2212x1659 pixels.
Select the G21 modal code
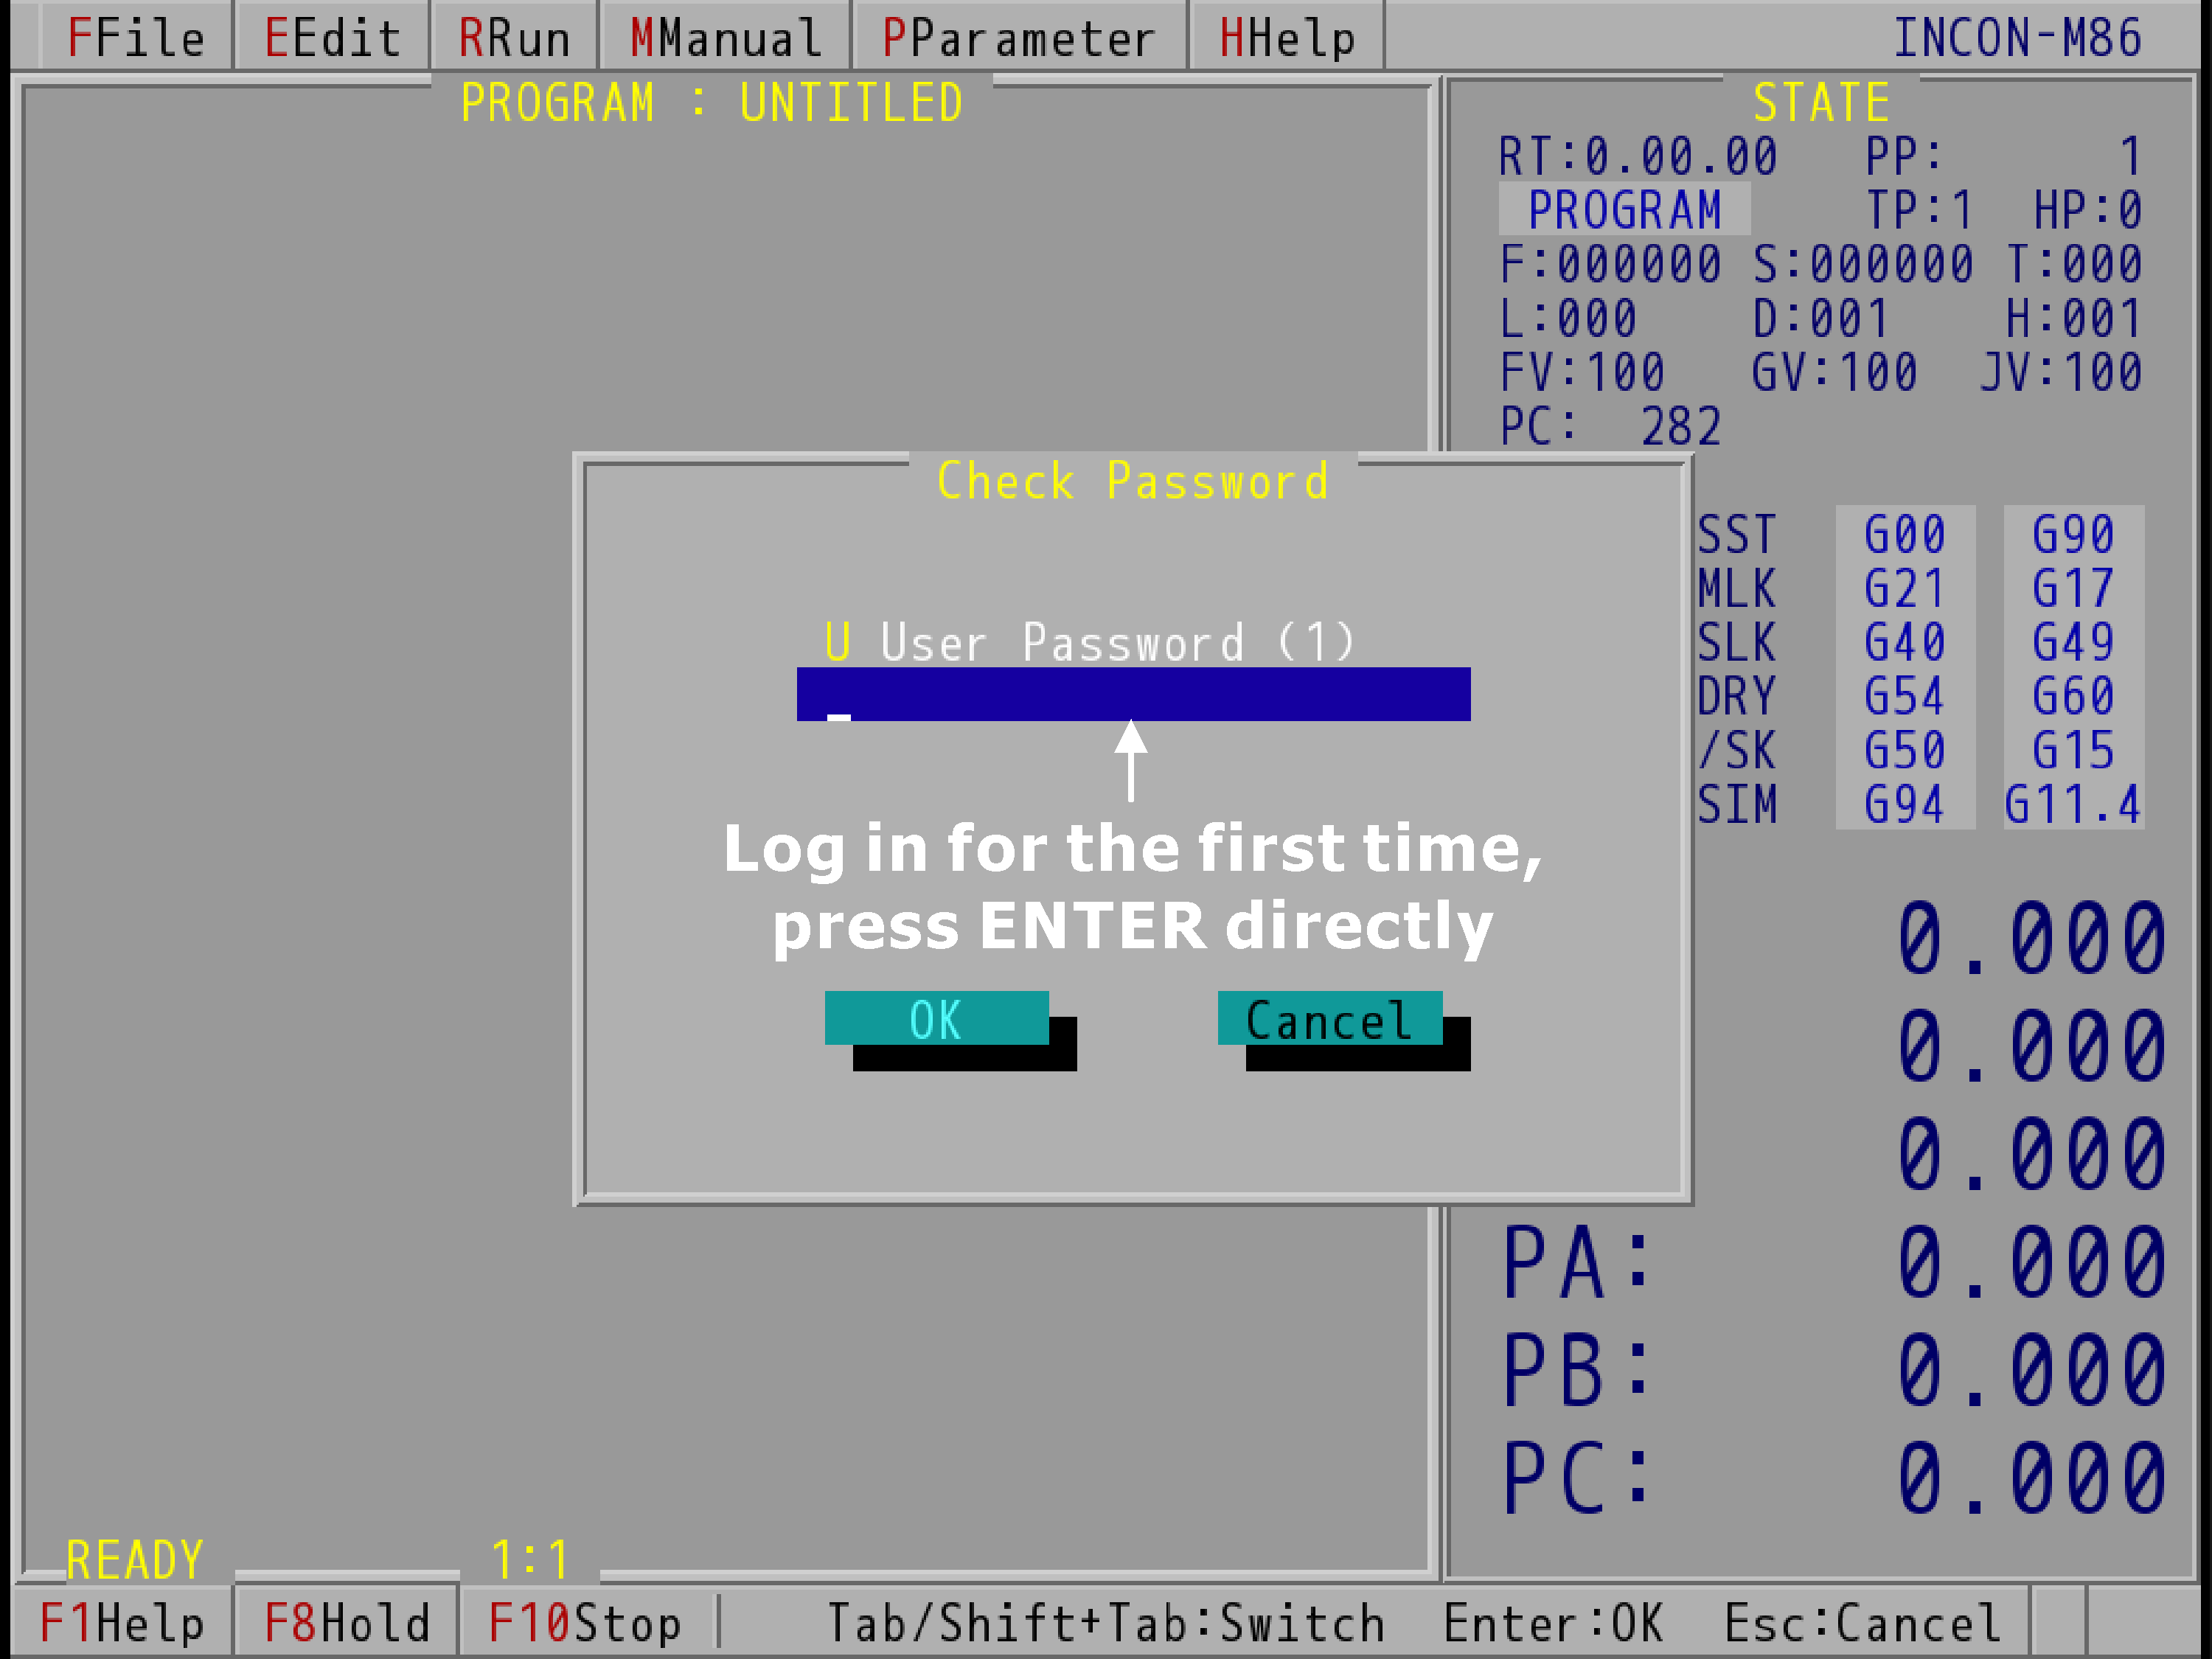[1905, 588]
